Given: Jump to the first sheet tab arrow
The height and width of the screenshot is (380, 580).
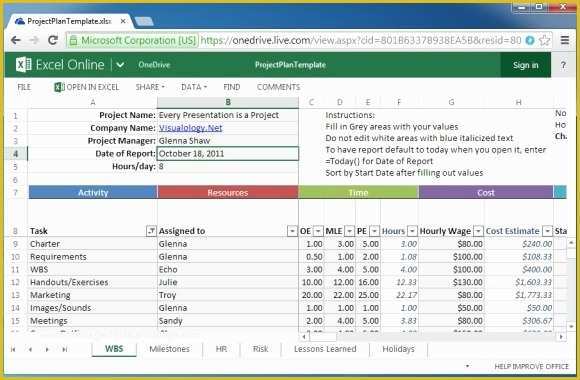Looking at the screenshot, I should 13,349.
